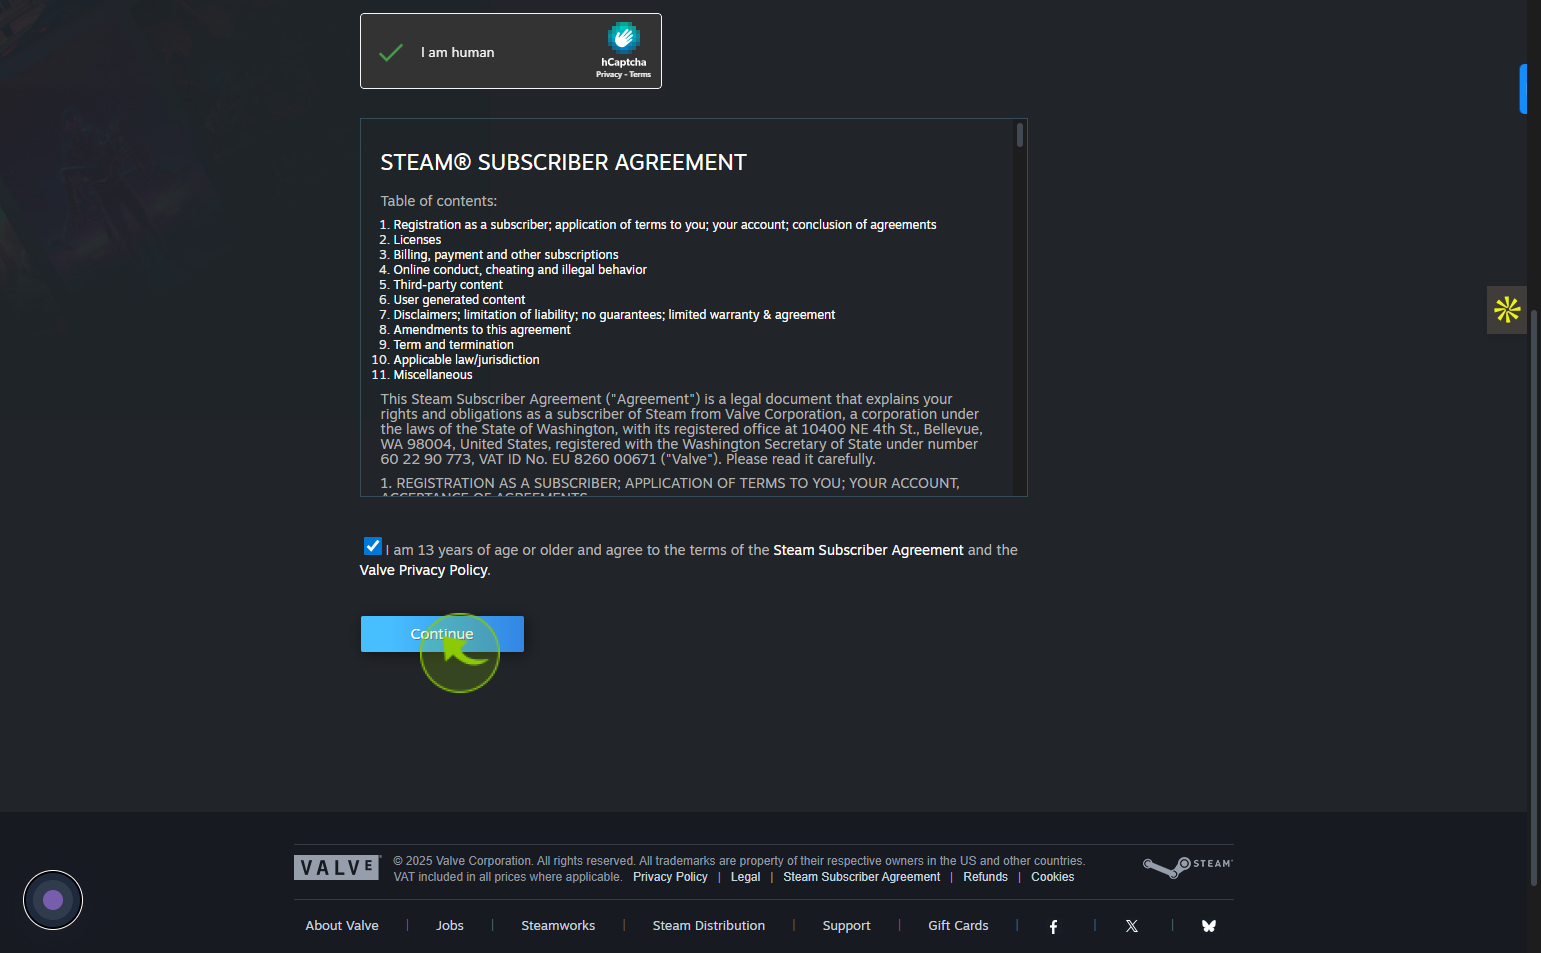Click the hCaptcha hand logo

click(x=624, y=37)
